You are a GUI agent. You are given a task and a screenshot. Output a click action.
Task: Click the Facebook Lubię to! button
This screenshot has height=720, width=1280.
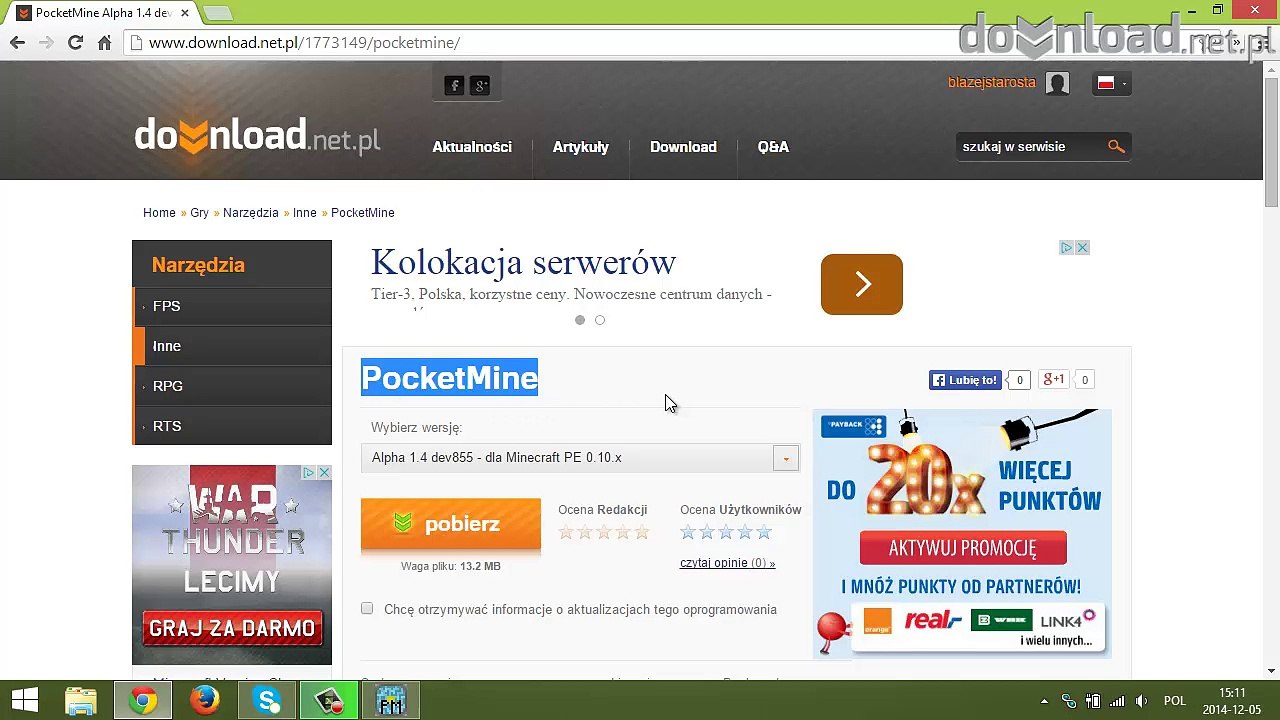point(965,380)
